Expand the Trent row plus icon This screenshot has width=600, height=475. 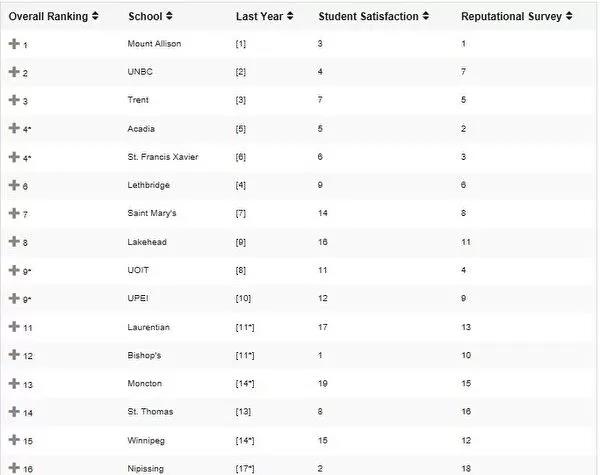14,100
